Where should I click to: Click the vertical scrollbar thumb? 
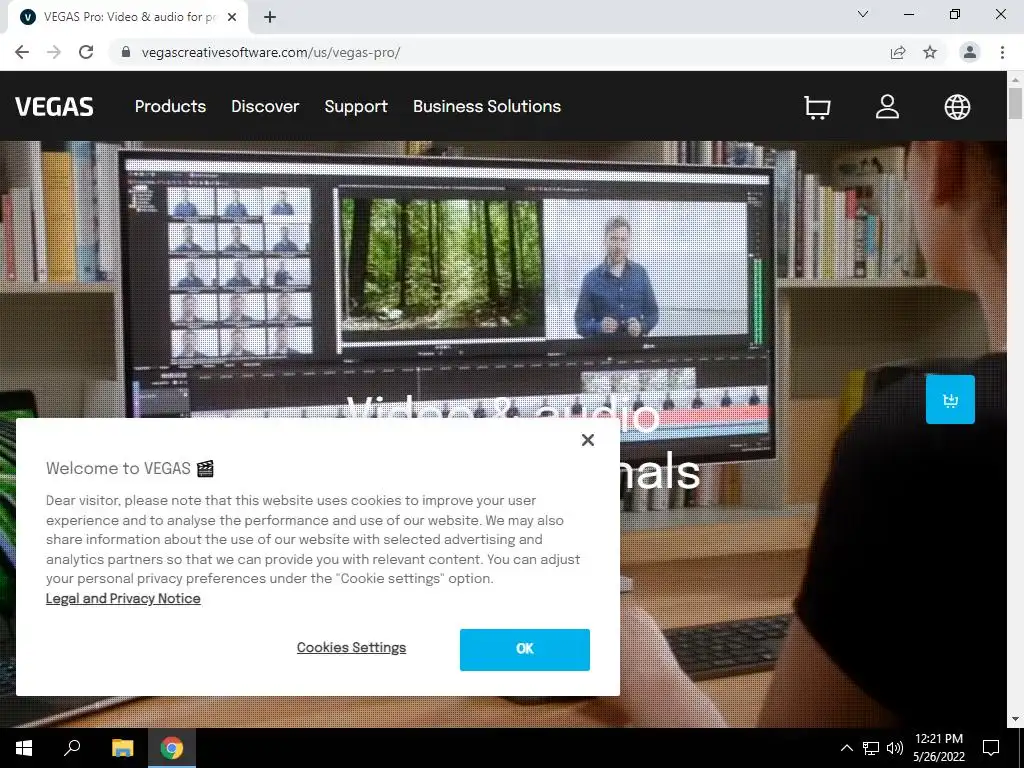[1015, 103]
